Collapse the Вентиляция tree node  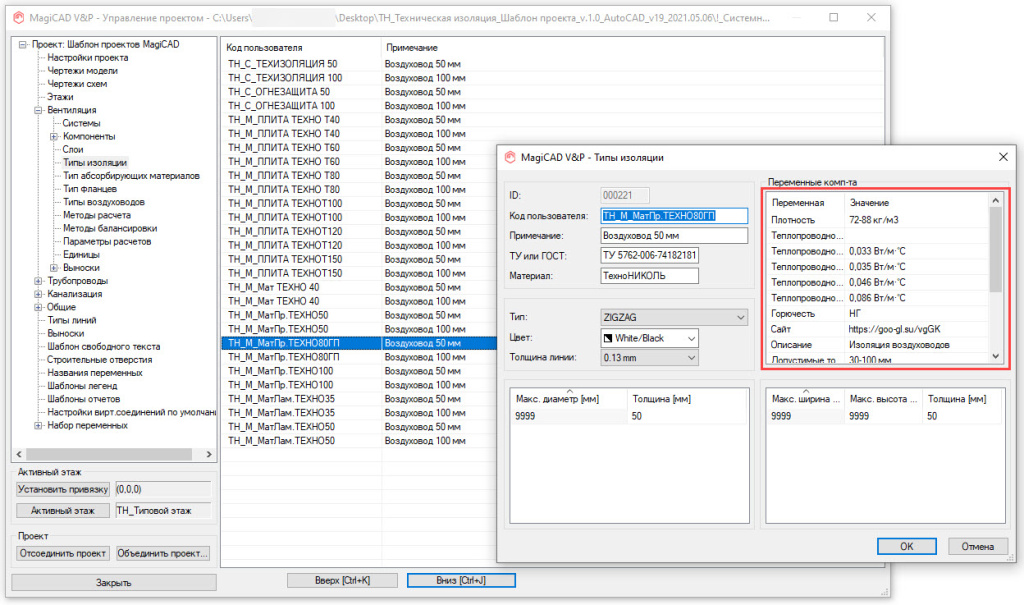click(x=38, y=110)
